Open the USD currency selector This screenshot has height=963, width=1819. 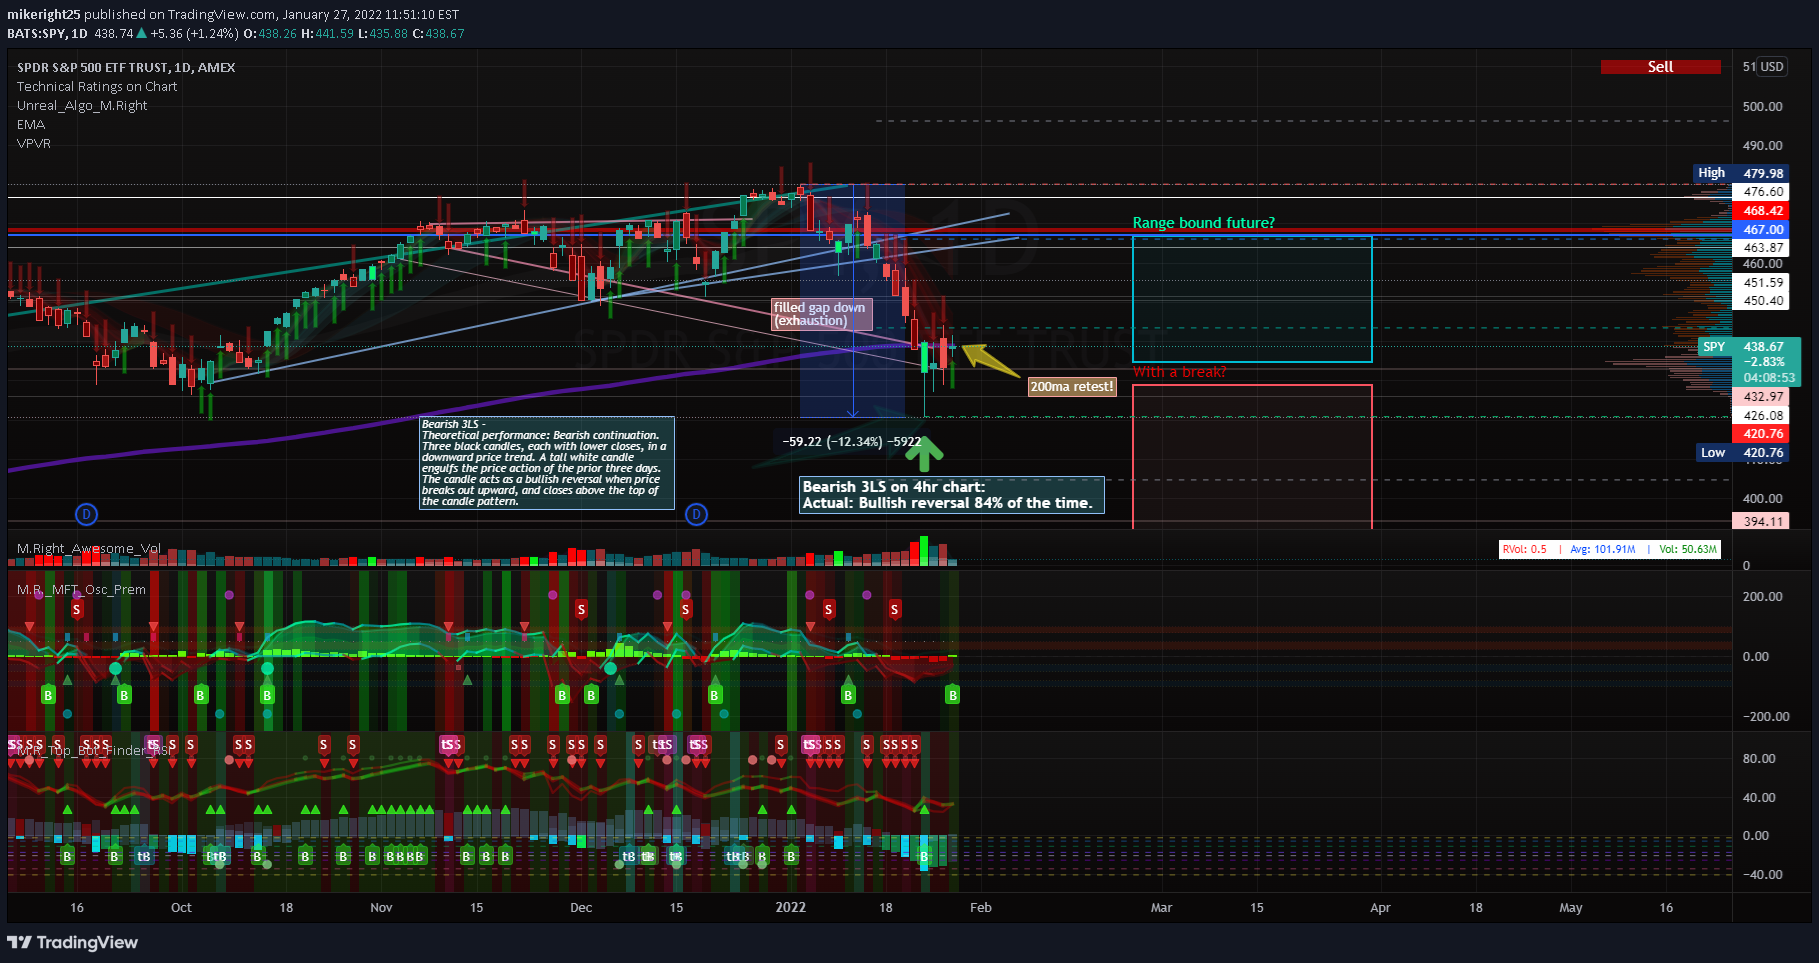pyautogui.click(x=1772, y=67)
